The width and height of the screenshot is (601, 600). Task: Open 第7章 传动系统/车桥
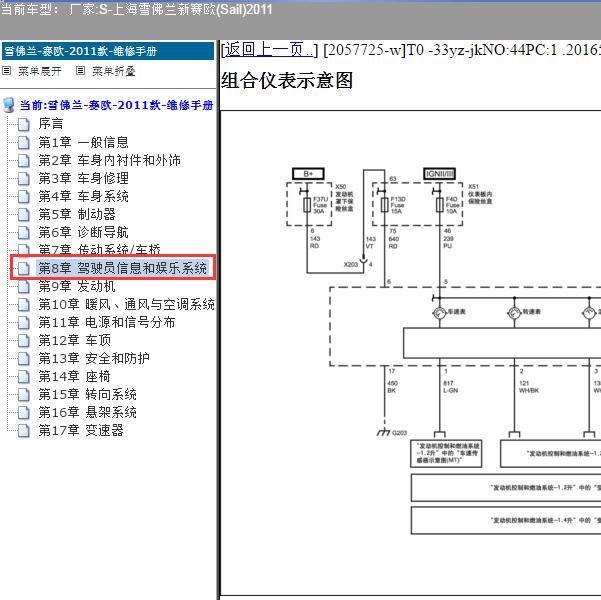[x=99, y=250]
